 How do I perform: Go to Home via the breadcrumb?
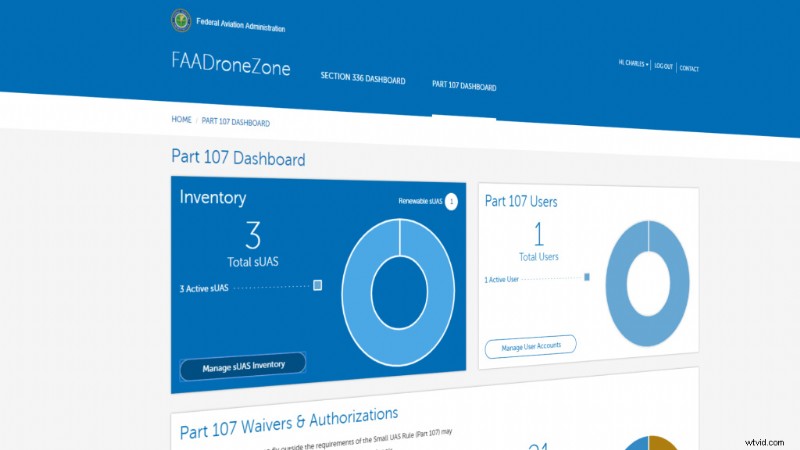point(181,119)
